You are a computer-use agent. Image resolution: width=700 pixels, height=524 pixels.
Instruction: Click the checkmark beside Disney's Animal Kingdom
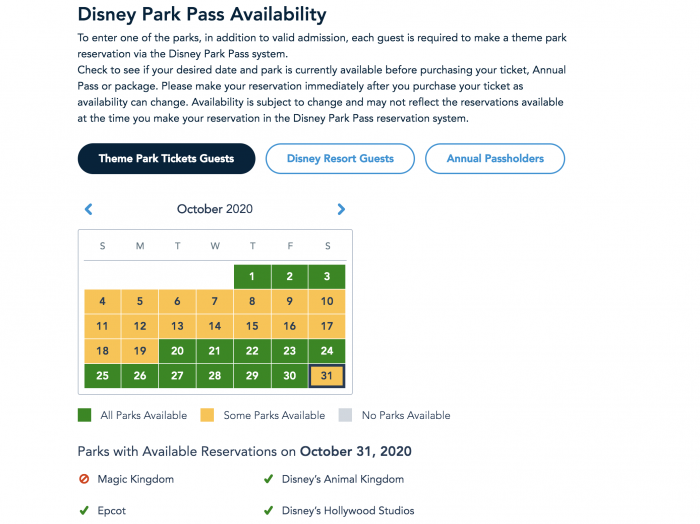pyautogui.click(x=268, y=479)
